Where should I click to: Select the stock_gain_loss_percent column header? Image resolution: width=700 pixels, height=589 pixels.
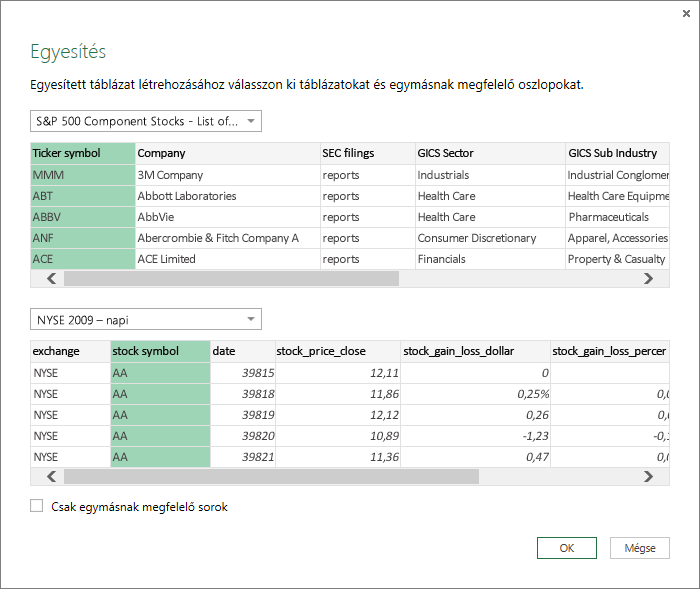[610, 351]
